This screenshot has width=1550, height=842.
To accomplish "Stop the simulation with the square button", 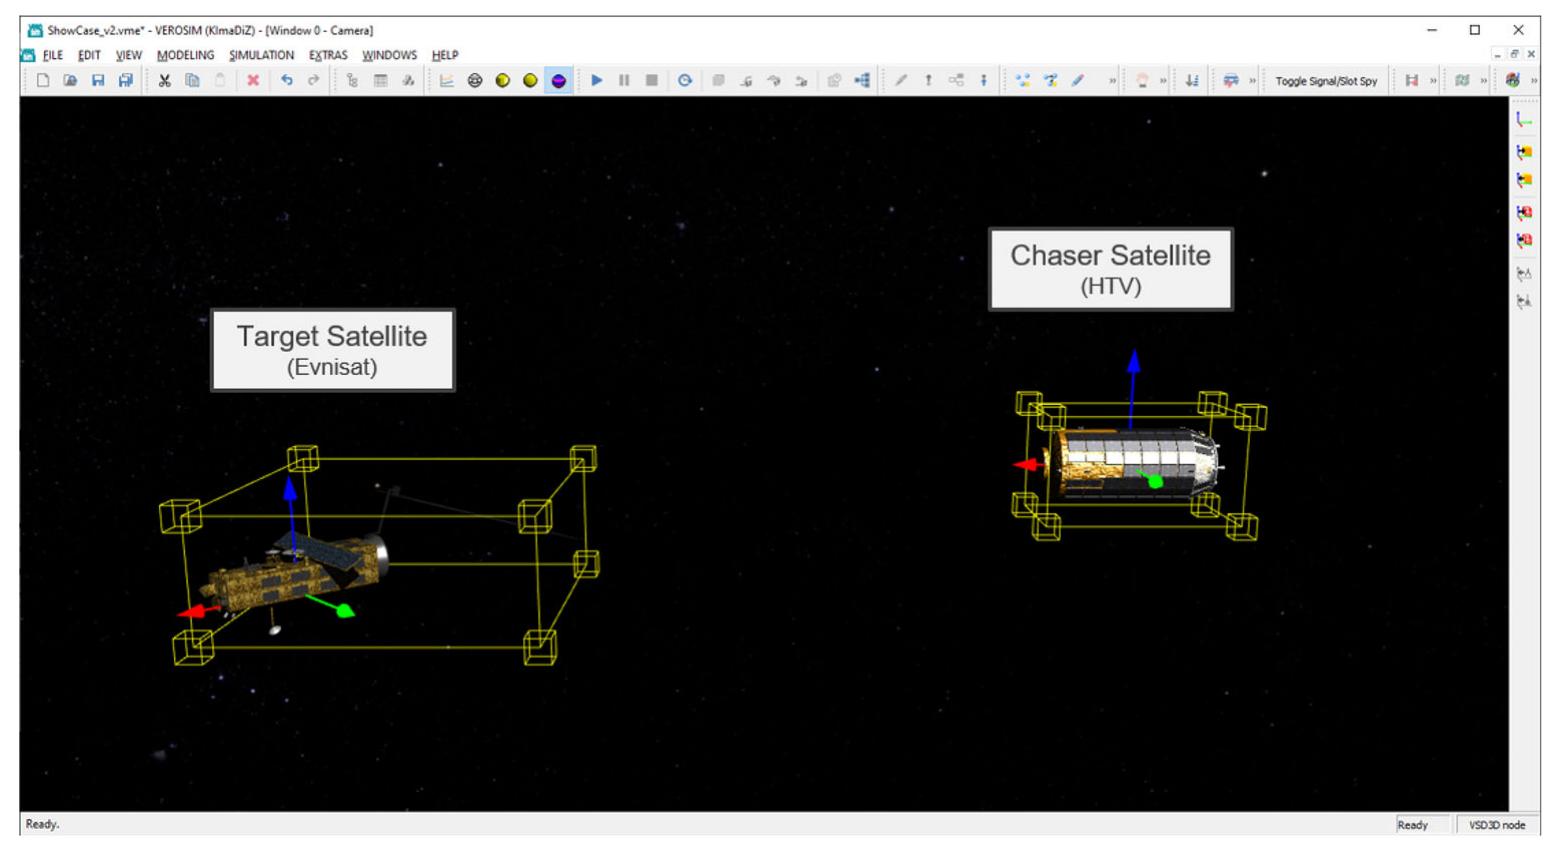I will point(652,80).
